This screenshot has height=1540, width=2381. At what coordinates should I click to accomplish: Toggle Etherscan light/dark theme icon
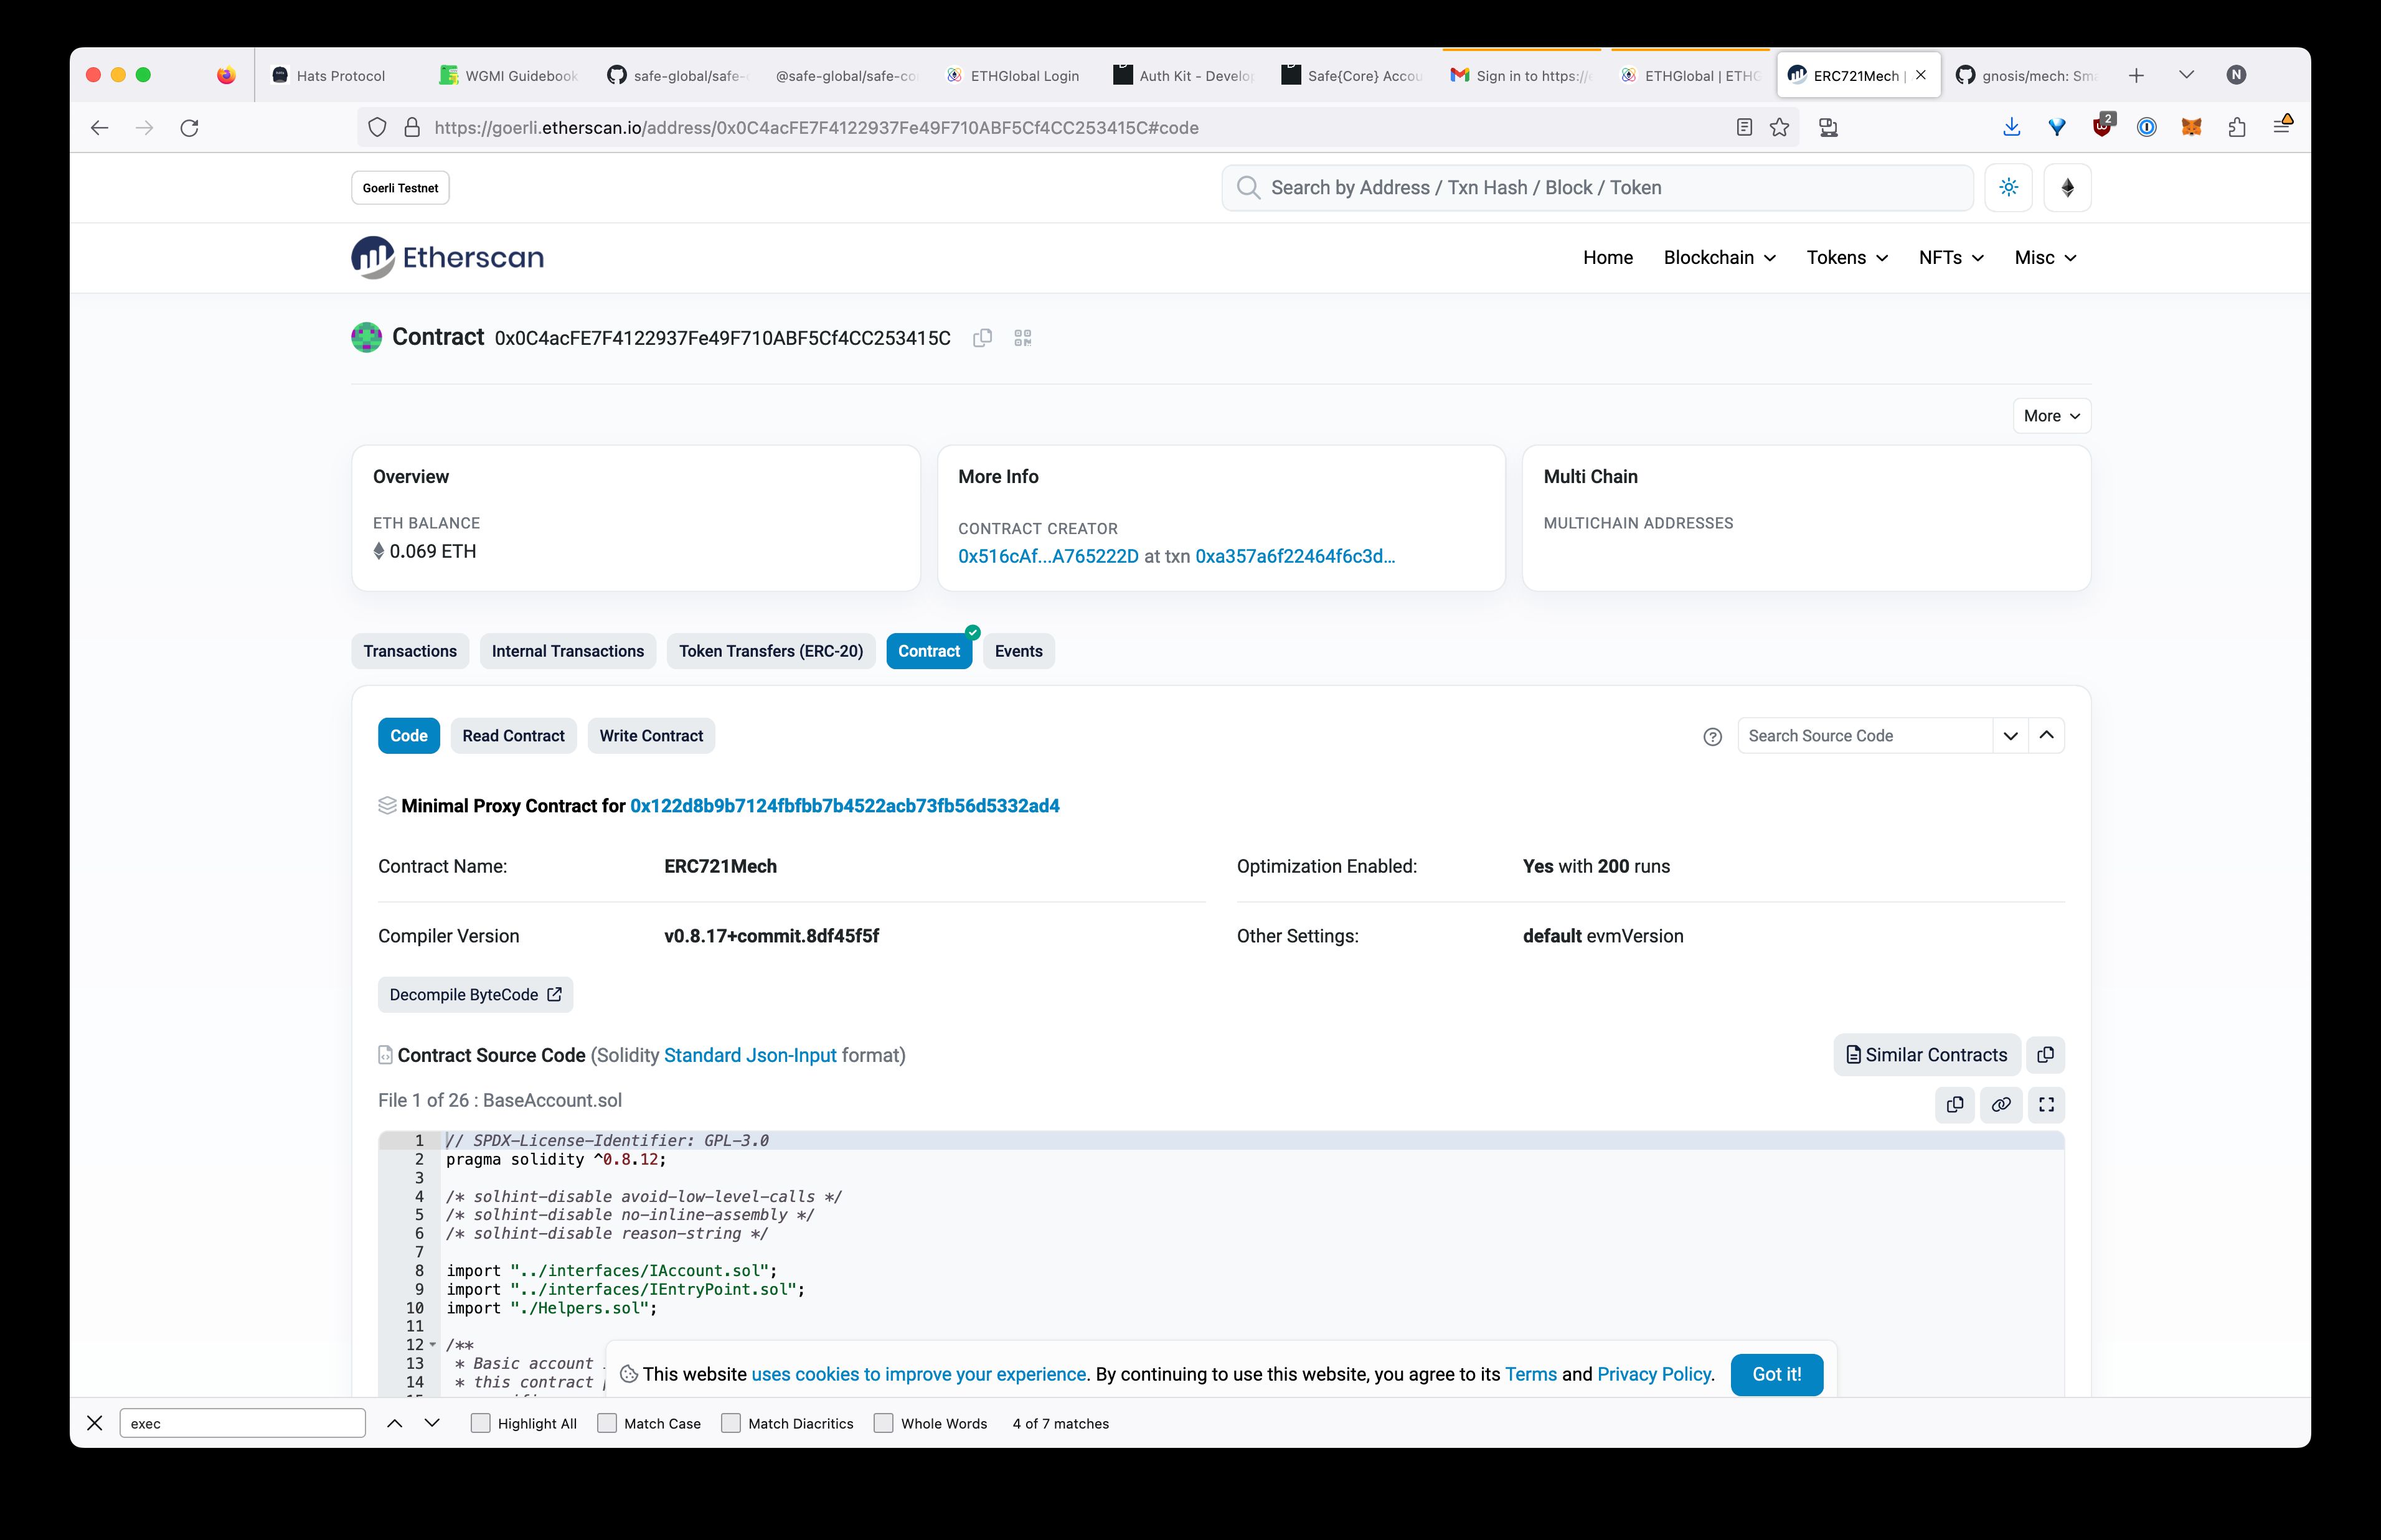[x=2008, y=188]
